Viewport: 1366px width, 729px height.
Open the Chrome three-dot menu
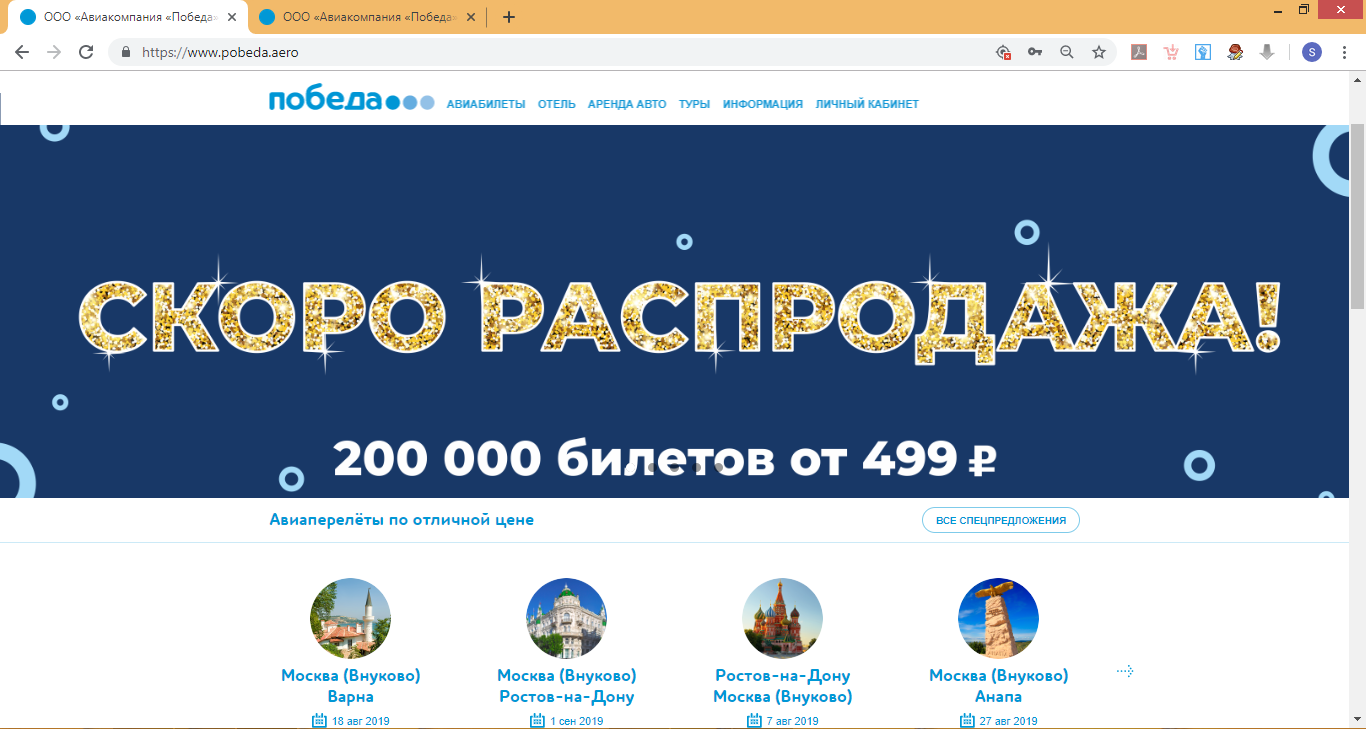[x=1344, y=52]
